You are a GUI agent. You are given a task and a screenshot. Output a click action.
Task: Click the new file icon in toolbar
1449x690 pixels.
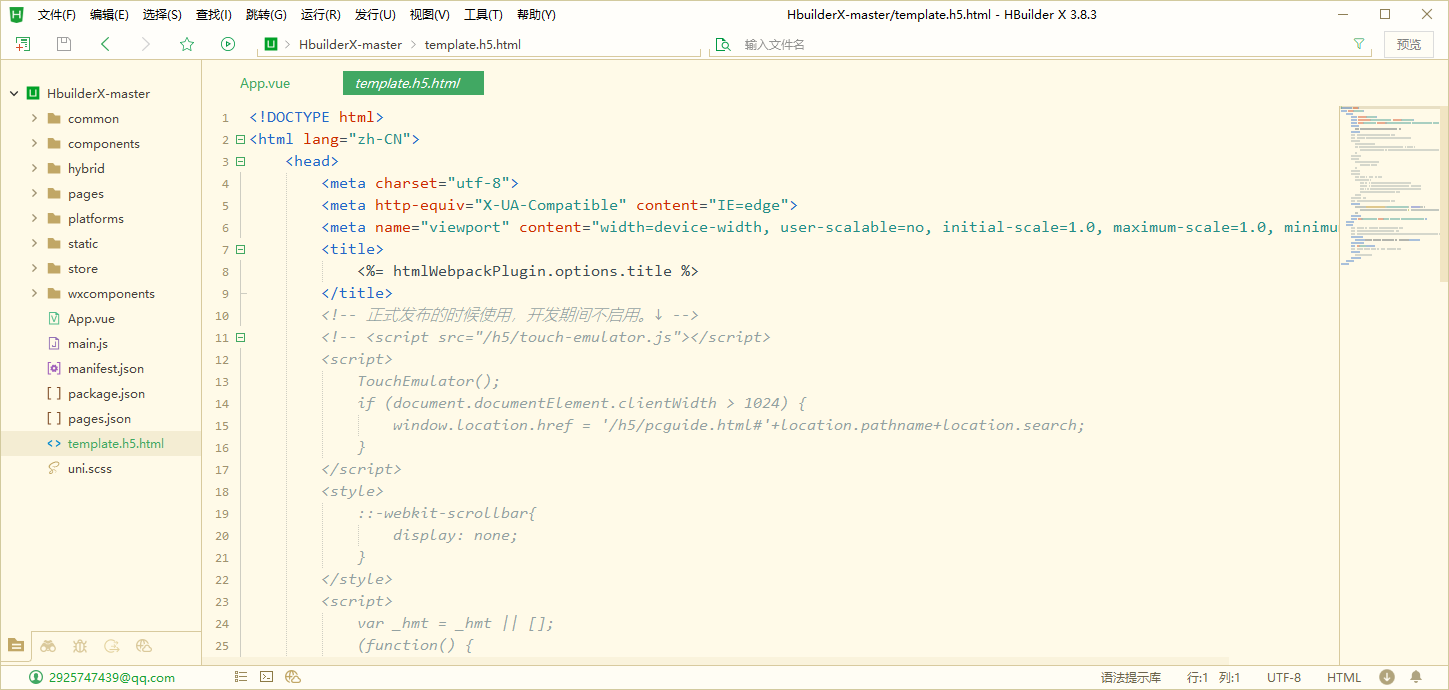coord(23,44)
